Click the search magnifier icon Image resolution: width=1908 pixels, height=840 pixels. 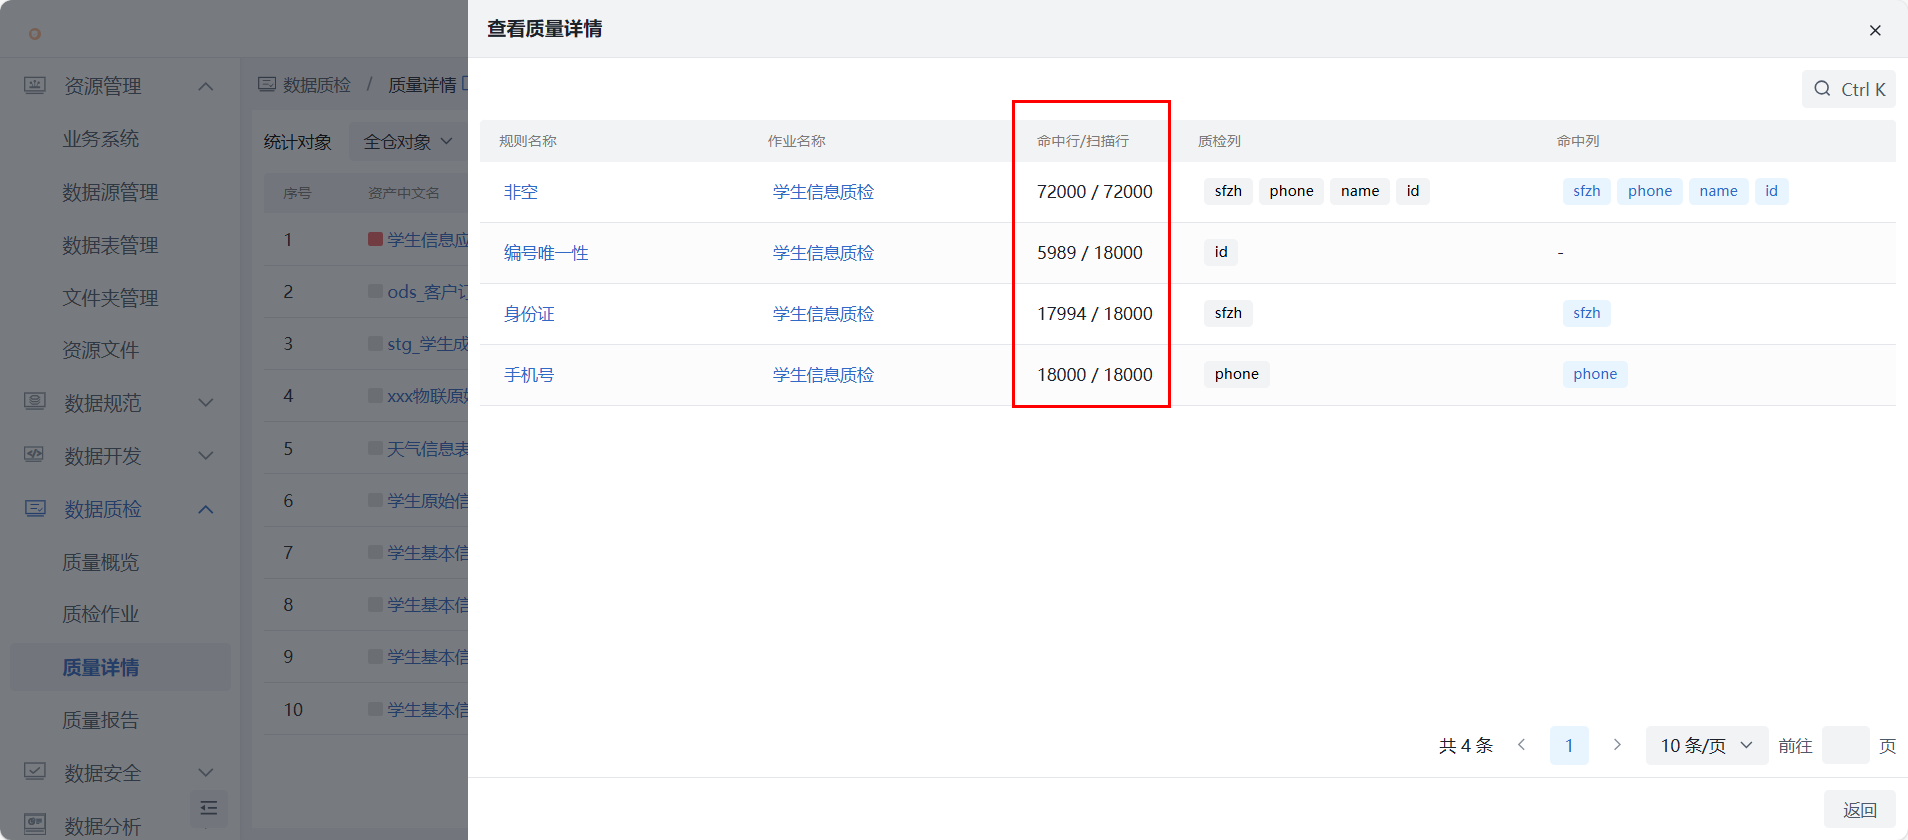coord(1822,89)
